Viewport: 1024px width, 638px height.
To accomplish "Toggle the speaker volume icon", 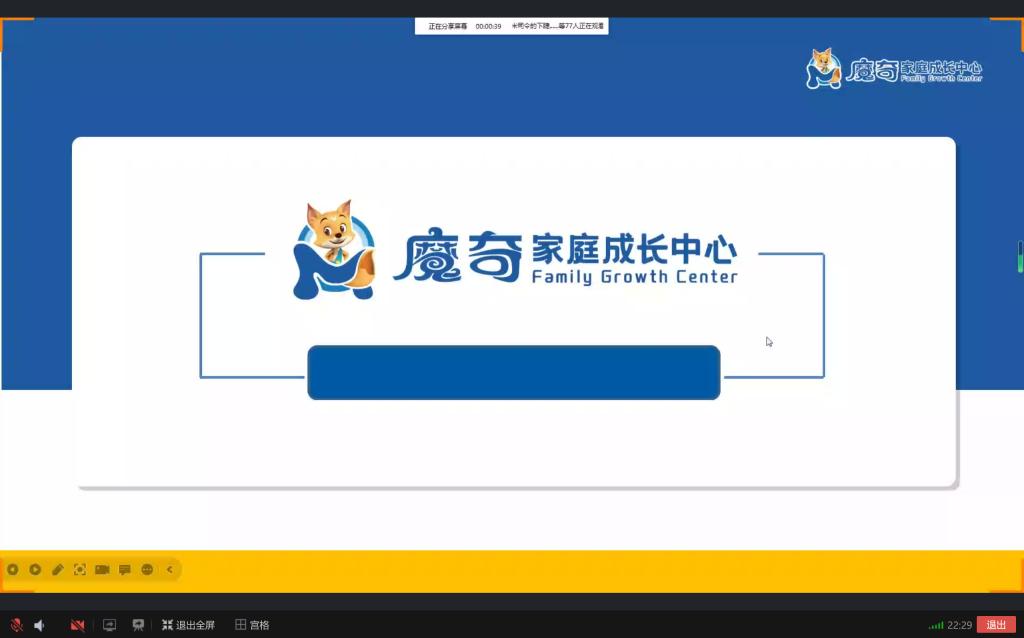I will pyautogui.click(x=40, y=625).
